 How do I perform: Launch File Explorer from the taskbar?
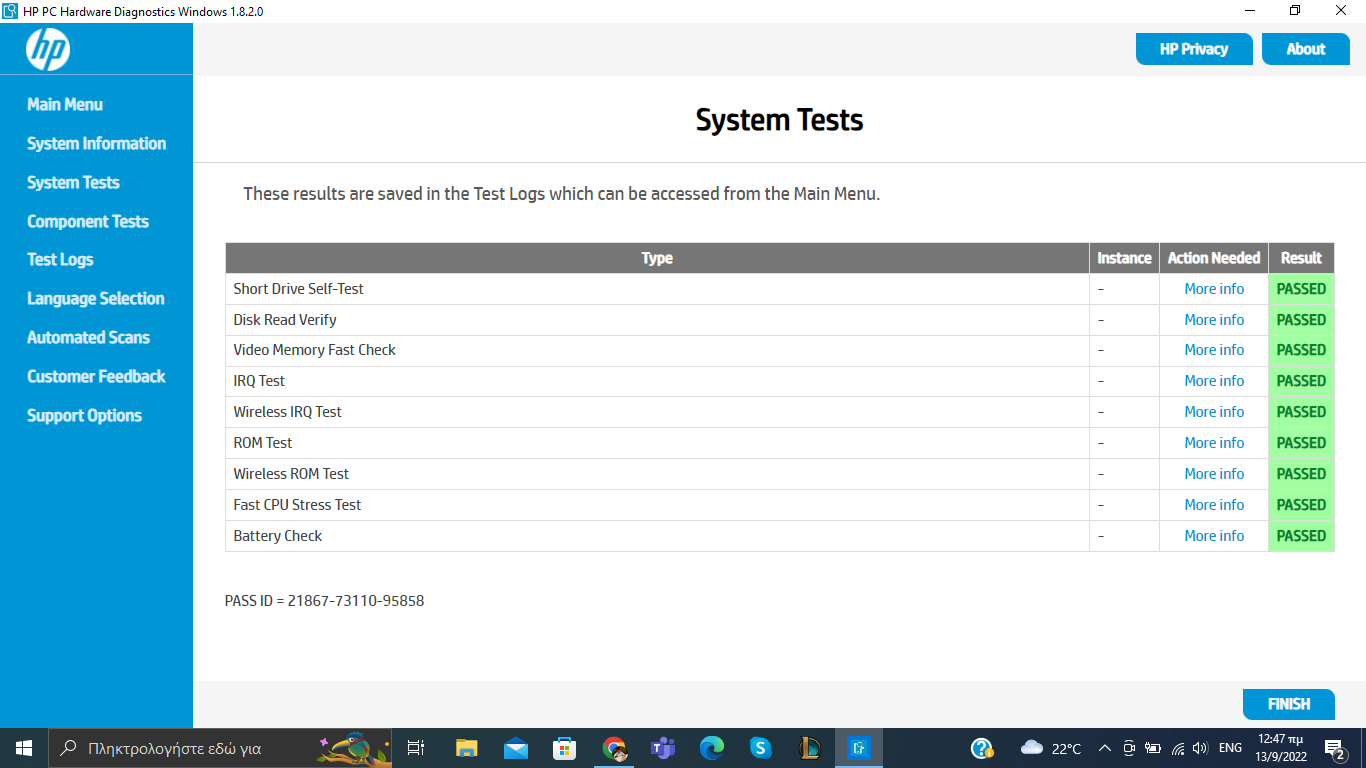click(467, 748)
